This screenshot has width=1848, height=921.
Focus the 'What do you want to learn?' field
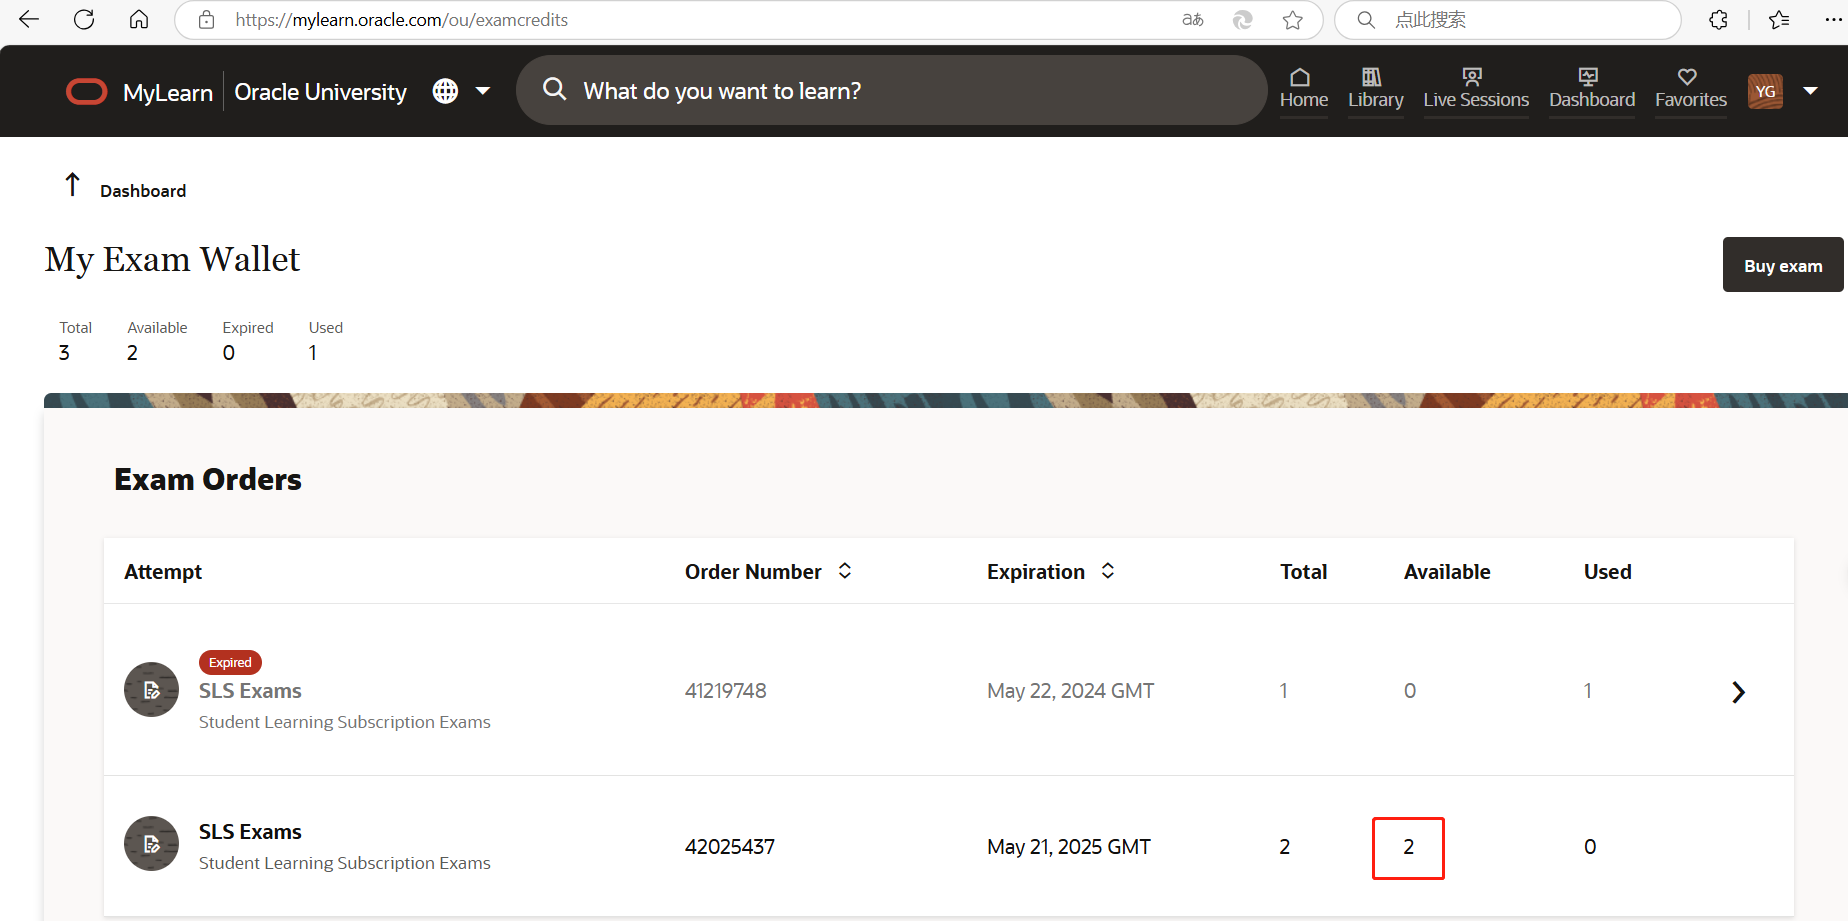click(892, 90)
